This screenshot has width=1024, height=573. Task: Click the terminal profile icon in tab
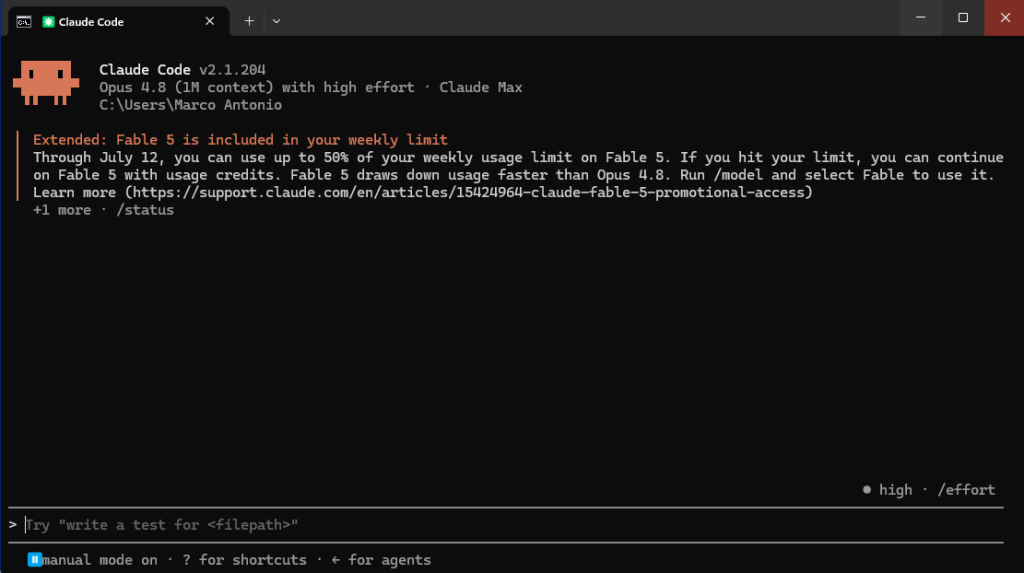24,22
